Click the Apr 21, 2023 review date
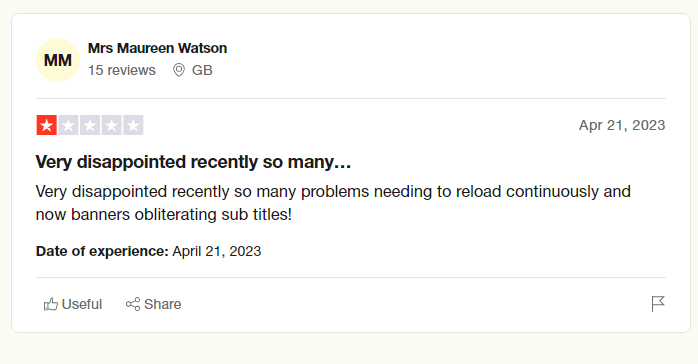 [622, 125]
